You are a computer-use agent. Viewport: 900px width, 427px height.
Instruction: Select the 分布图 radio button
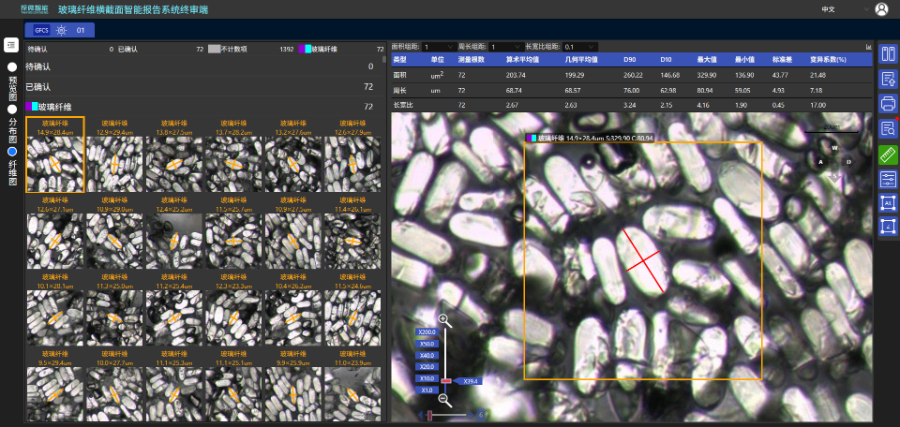pos(12,109)
